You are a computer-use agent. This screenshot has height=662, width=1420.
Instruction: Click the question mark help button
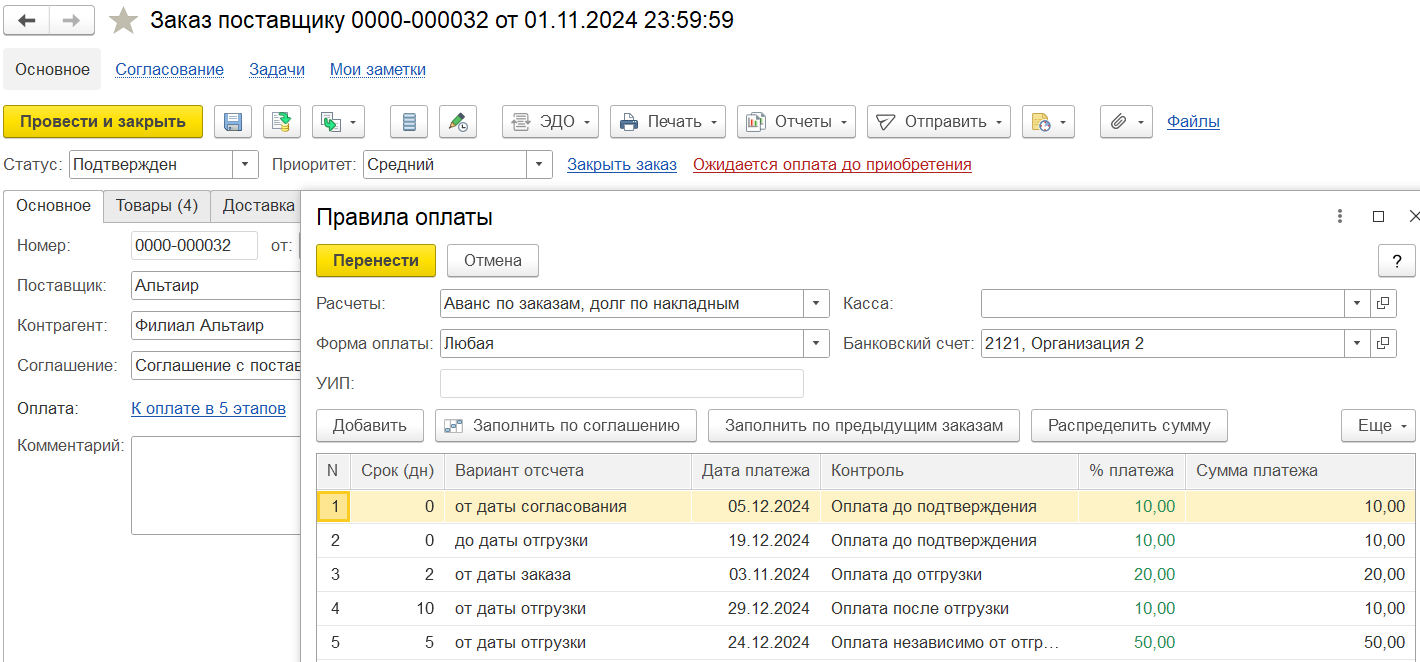point(1396,261)
